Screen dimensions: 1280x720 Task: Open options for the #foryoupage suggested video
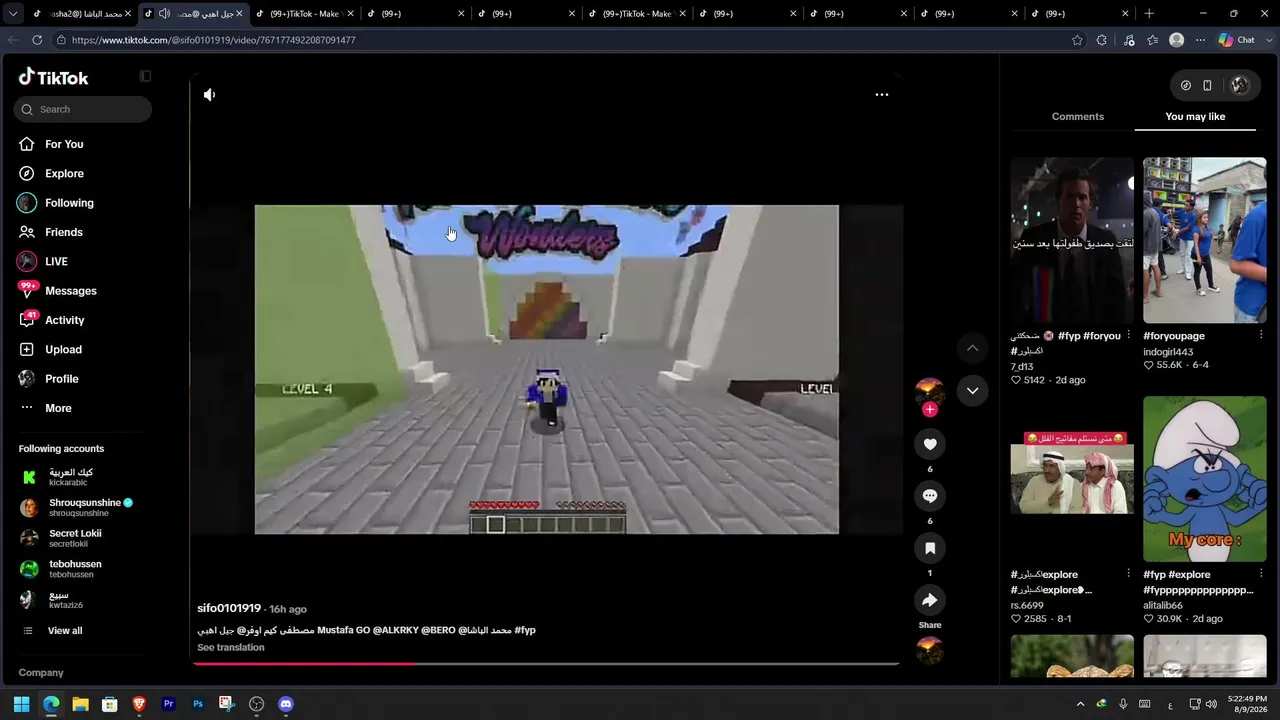[x=1261, y=335]
